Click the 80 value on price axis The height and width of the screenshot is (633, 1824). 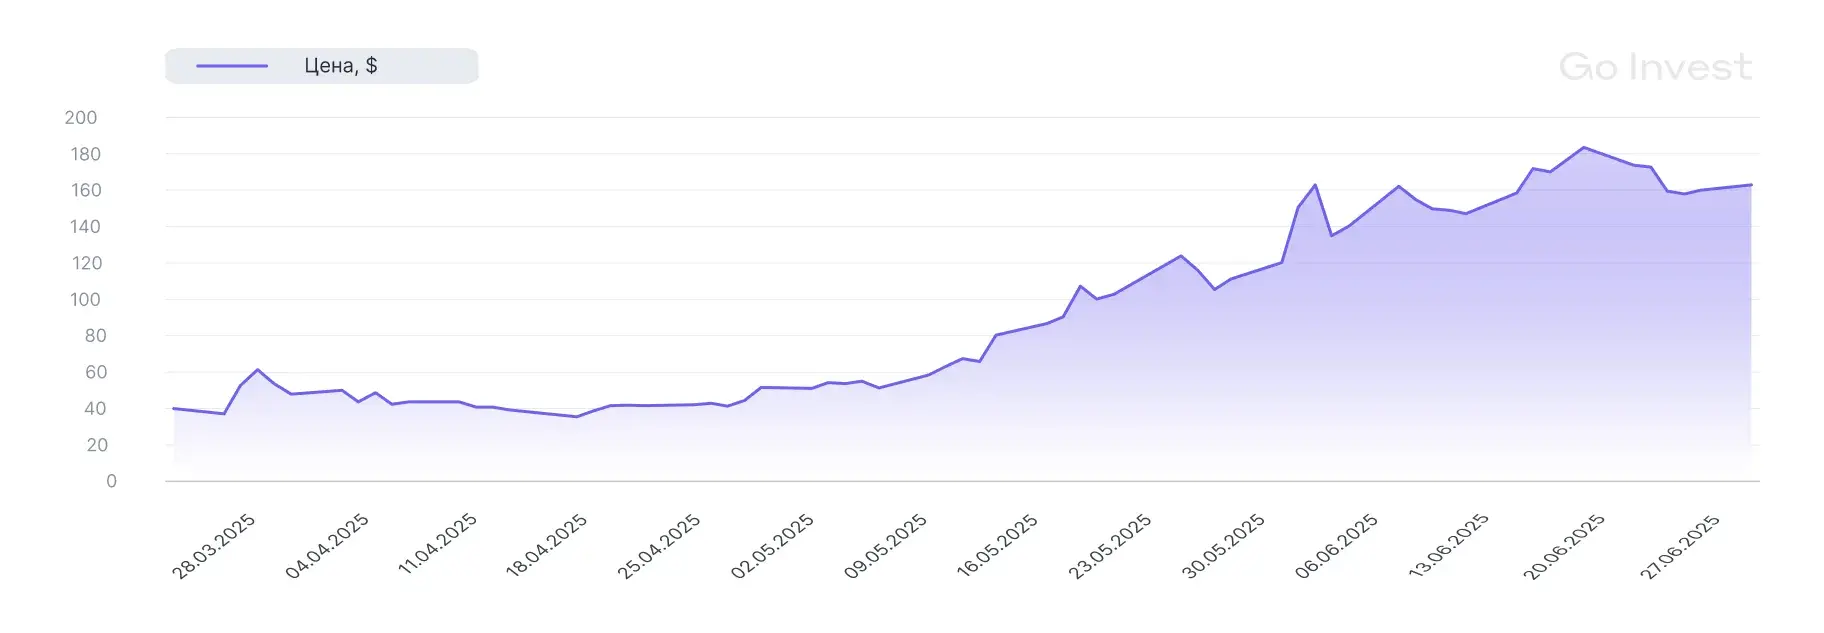tap(96, 336)
